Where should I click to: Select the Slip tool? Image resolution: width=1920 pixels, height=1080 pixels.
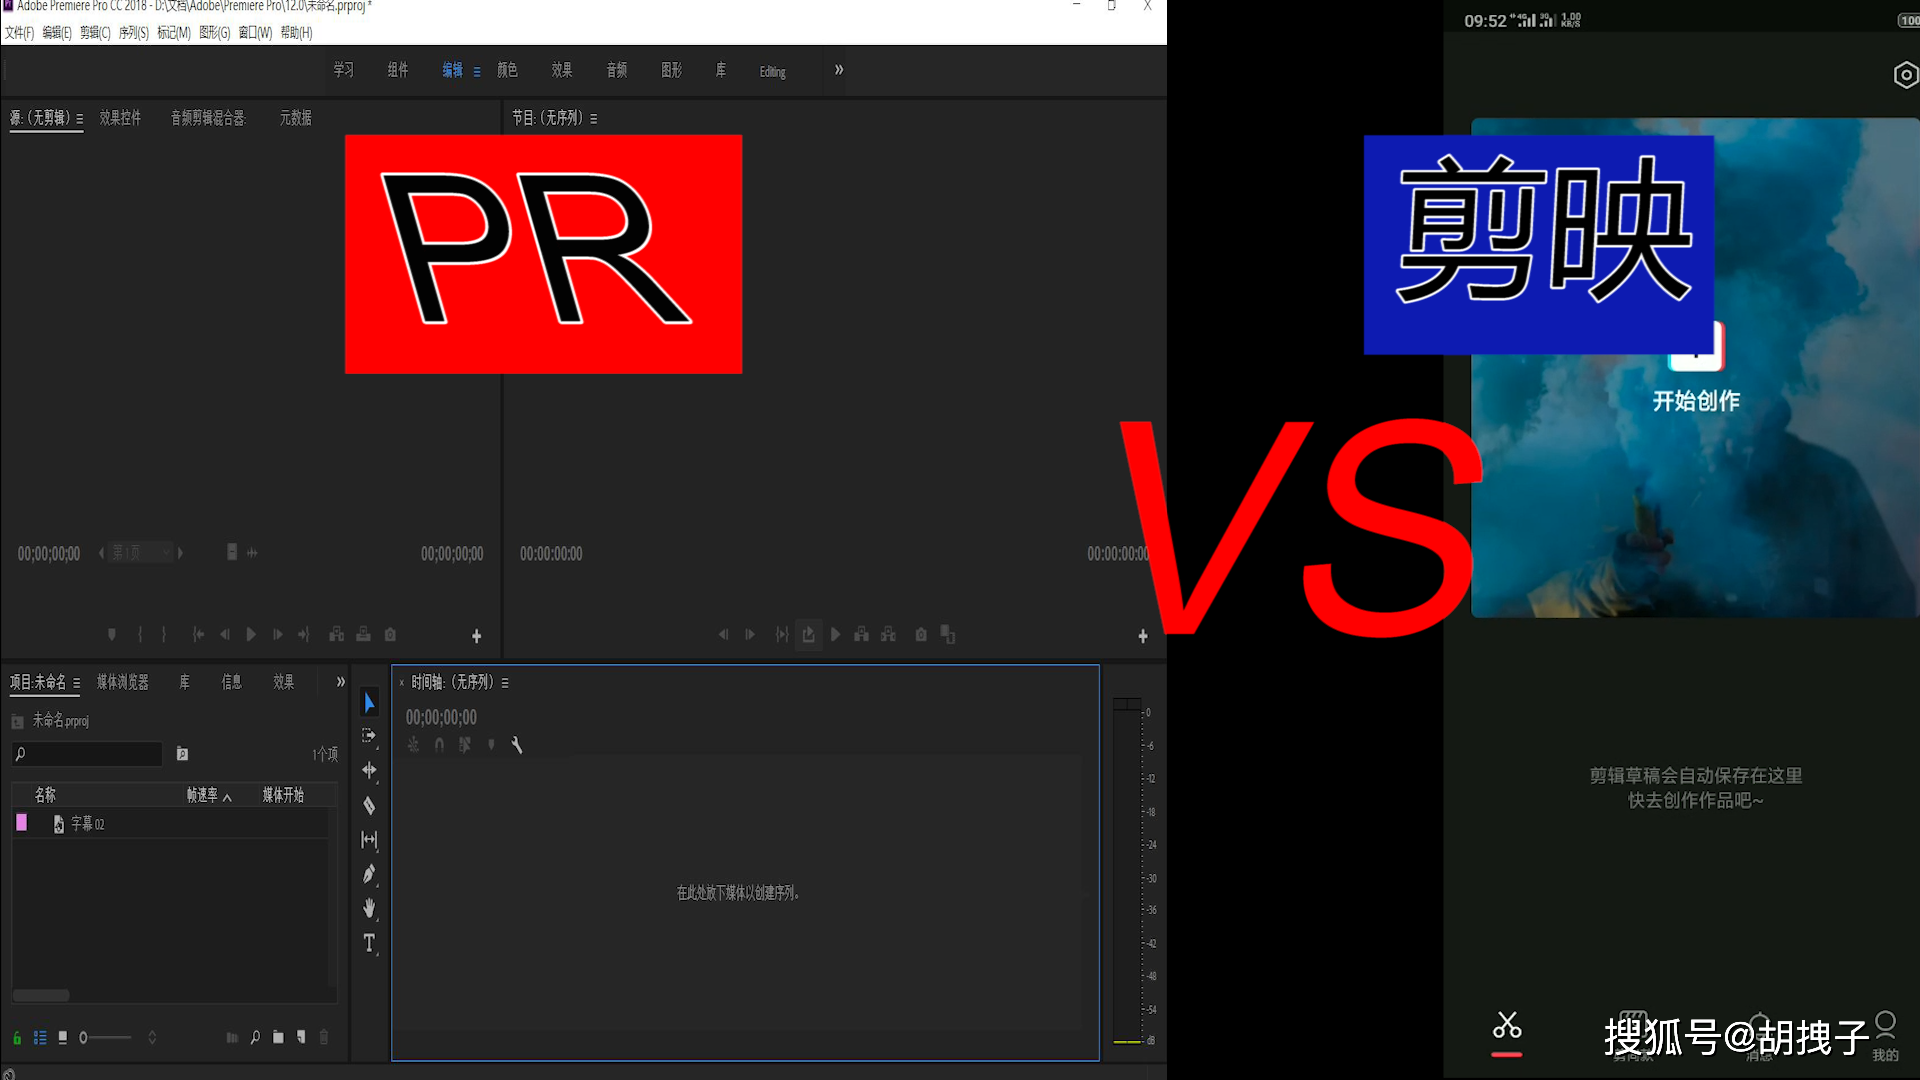coord(369,840)
